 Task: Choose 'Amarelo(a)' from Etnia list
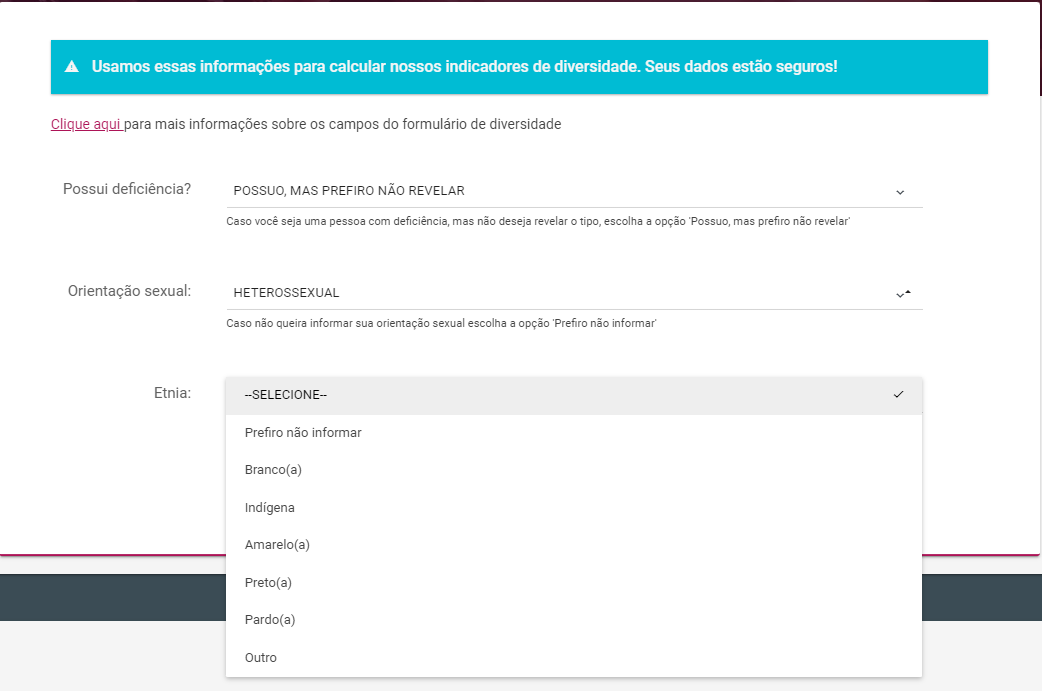pyautogui.click(x=574, y=545)
